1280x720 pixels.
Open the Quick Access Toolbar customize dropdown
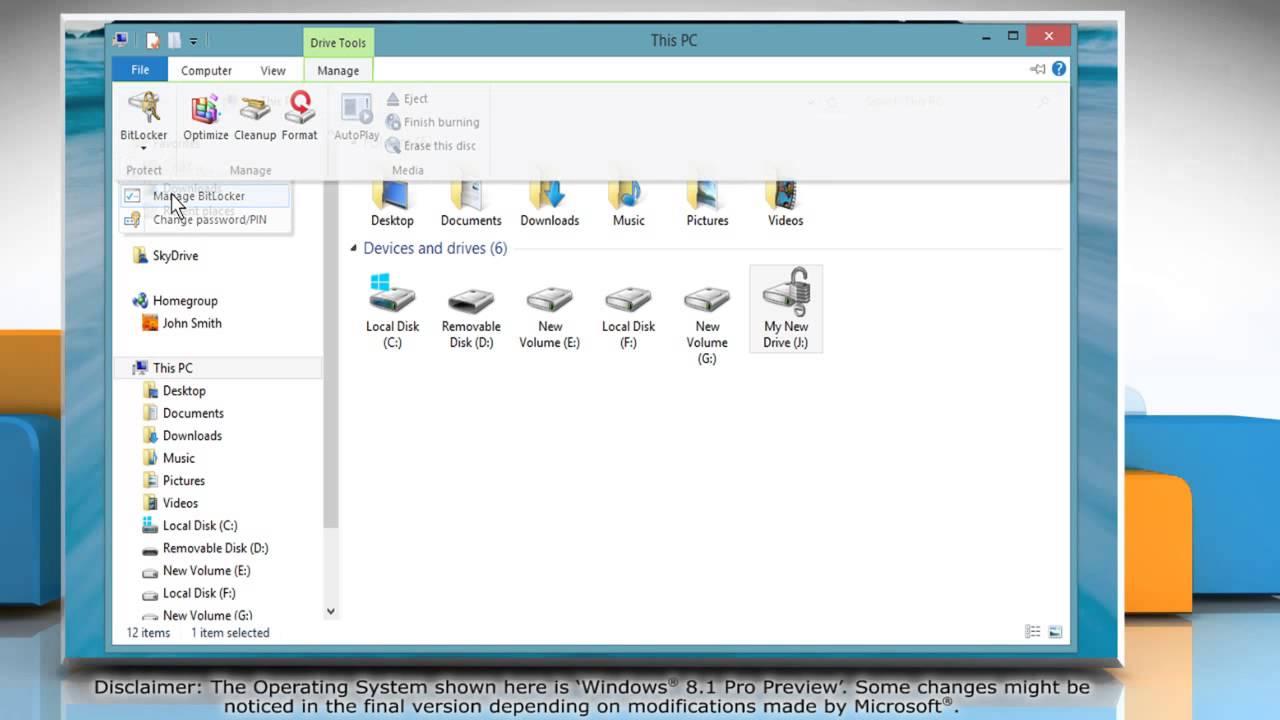click(x=194, y=41)
